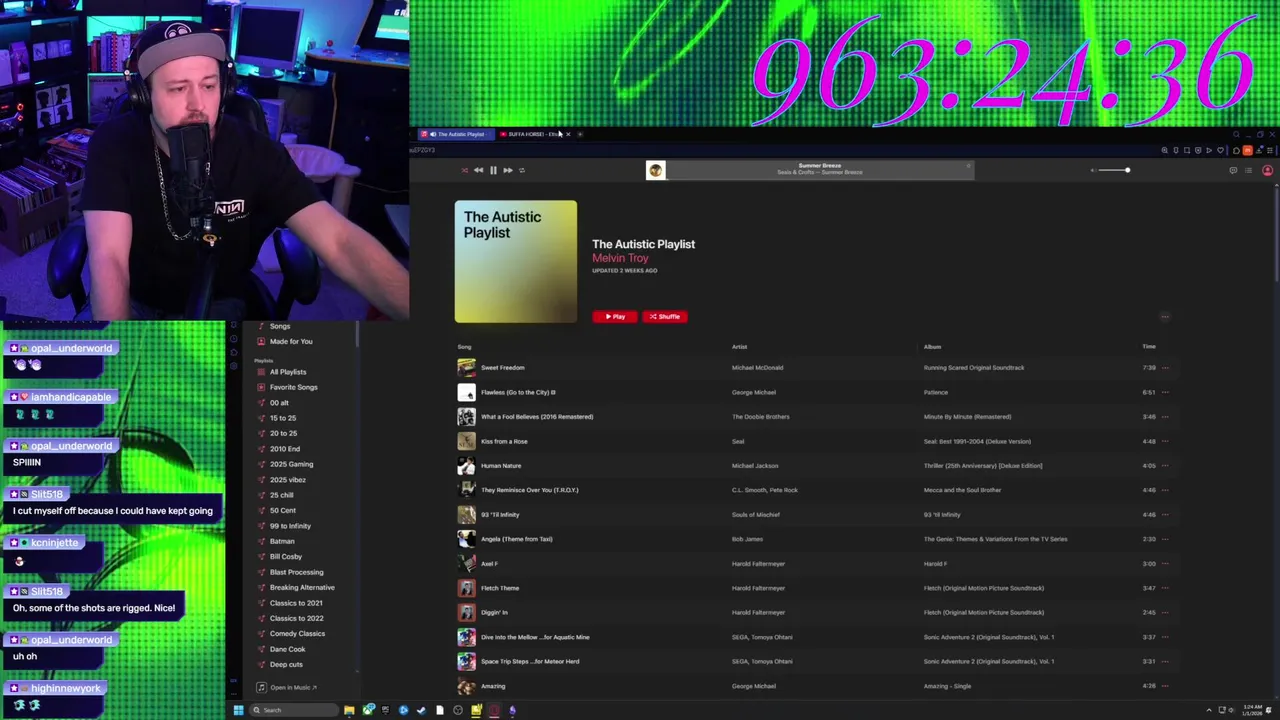Open the Up Next queue icon
The image size is (1280, 720).
click(1248, 170)
